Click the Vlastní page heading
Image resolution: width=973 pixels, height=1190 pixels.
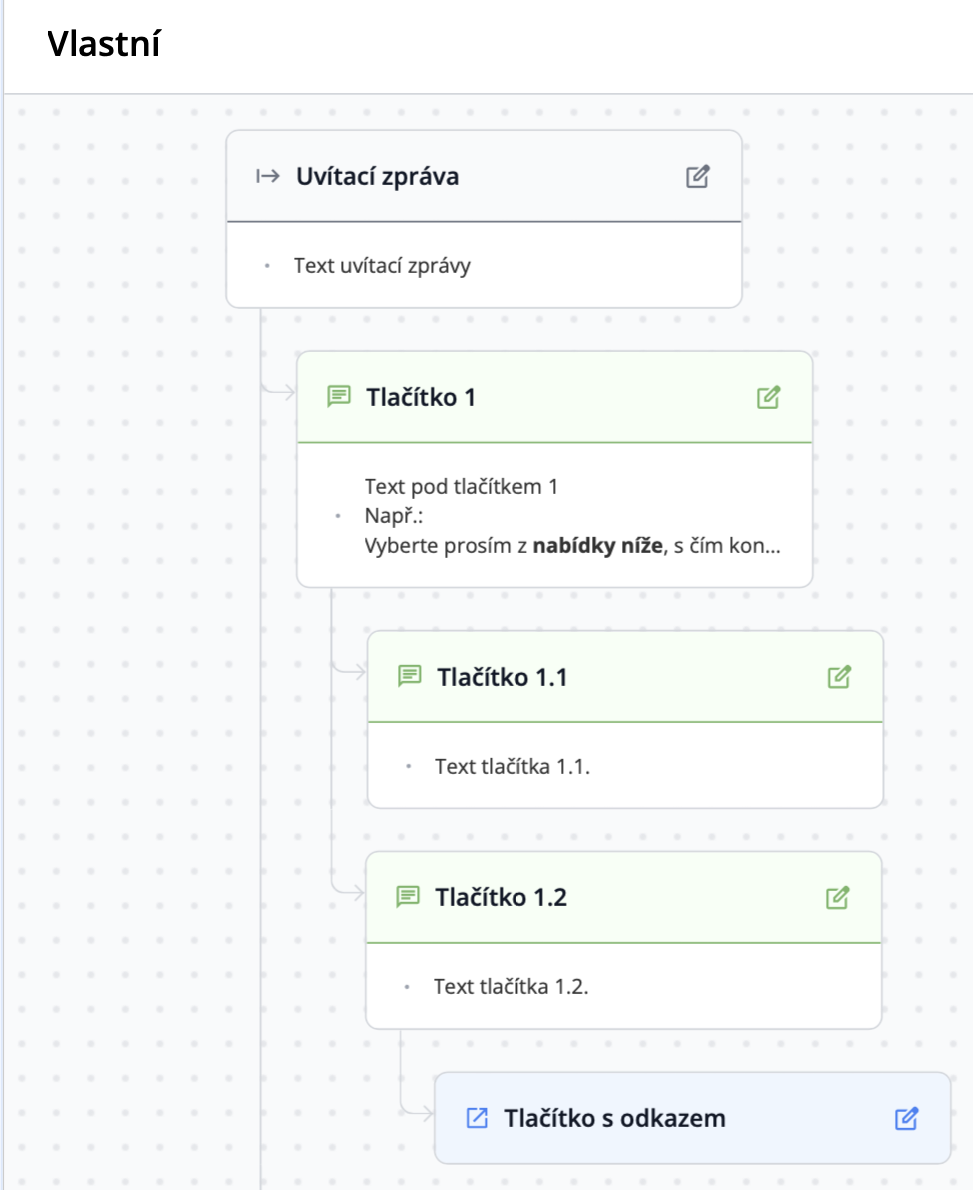104,43
